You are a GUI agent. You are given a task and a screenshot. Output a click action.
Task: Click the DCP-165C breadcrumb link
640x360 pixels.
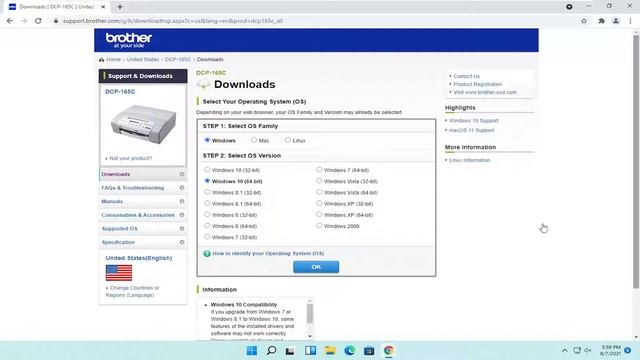coord(178,60)
